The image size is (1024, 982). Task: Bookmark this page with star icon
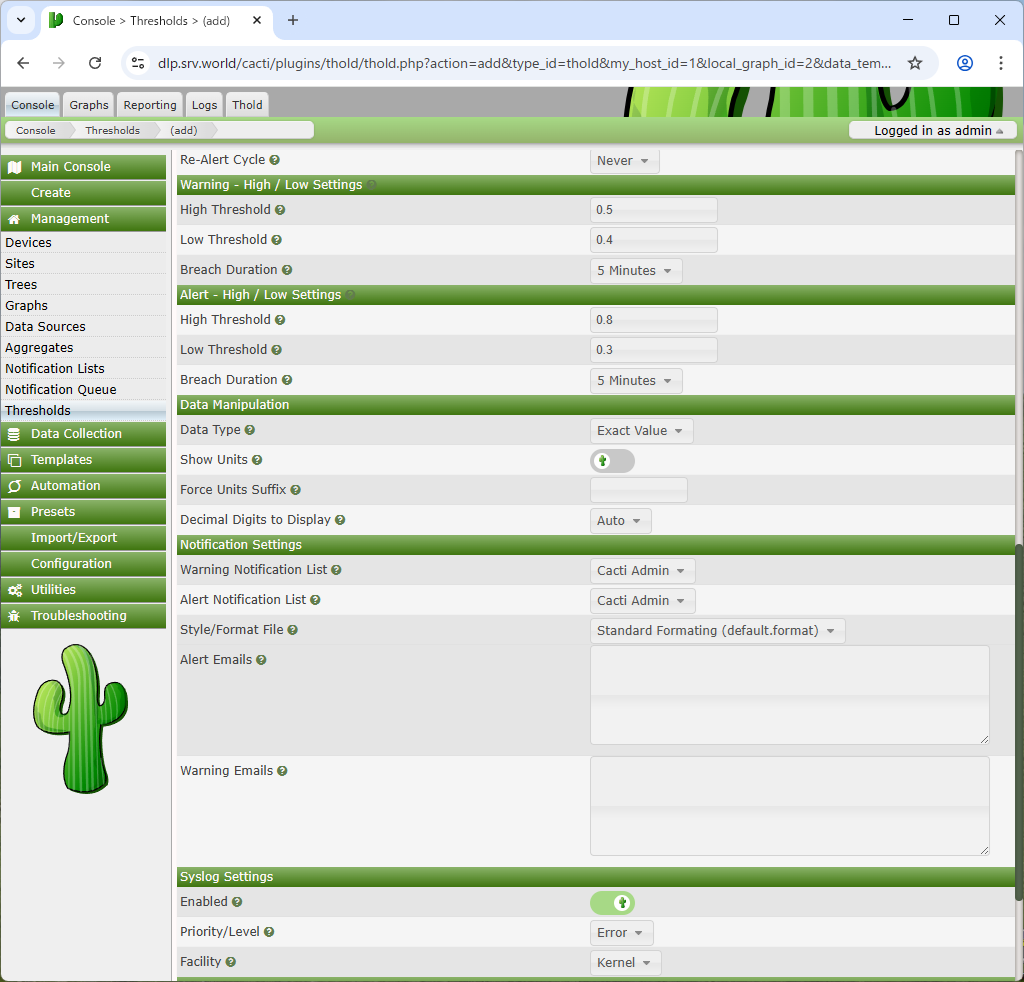click(914, 63)
